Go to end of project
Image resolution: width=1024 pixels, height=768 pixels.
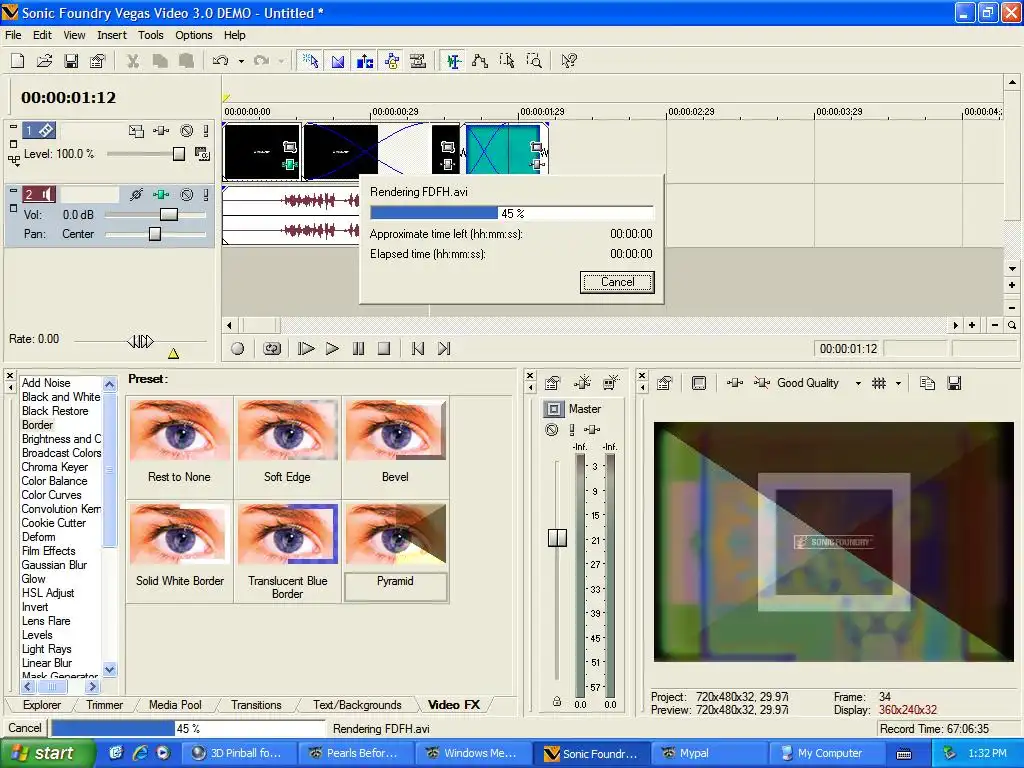(x=444, y=349)
